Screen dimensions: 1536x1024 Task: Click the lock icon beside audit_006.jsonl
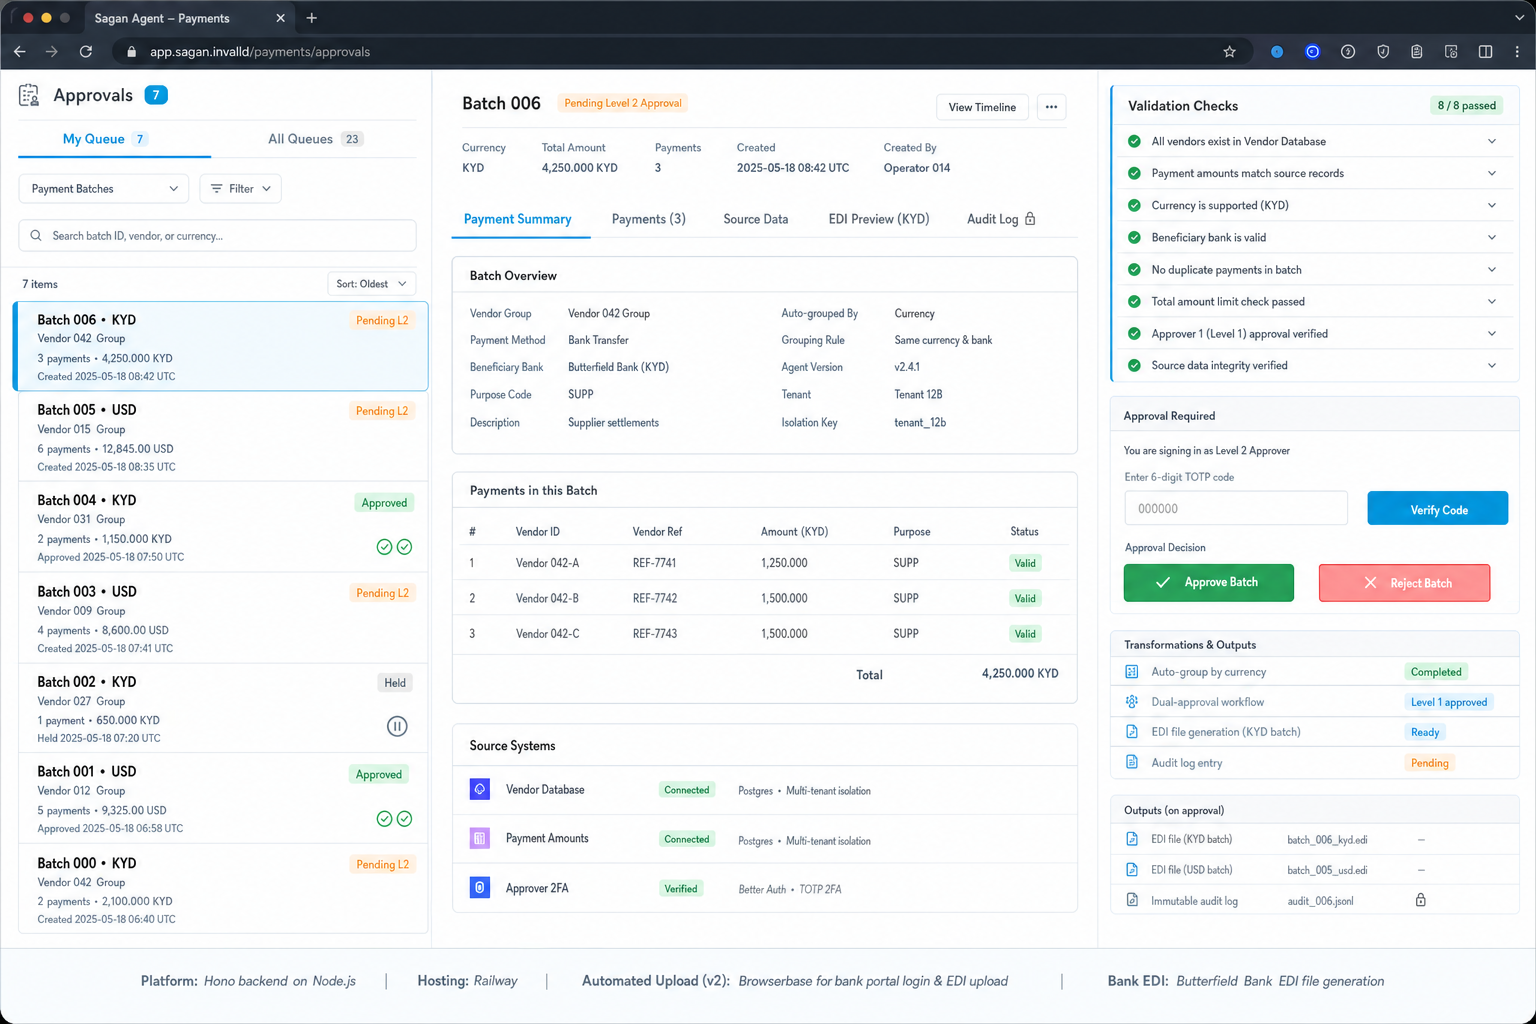tap(1421, 900)
